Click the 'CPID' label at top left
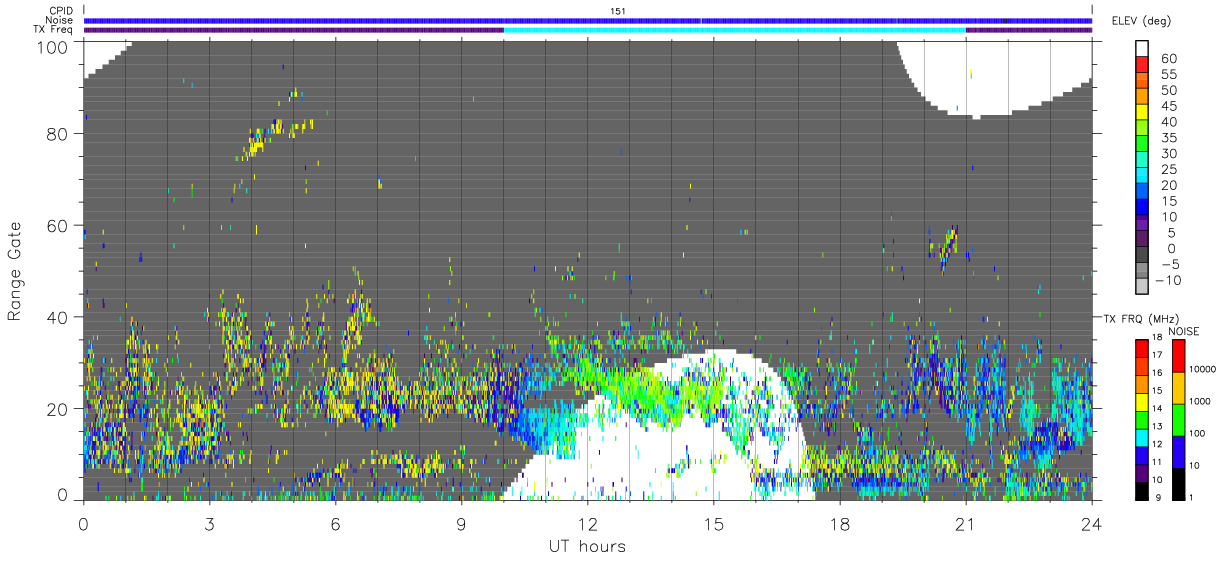The image size is (1228, 567). pos(62,10)
